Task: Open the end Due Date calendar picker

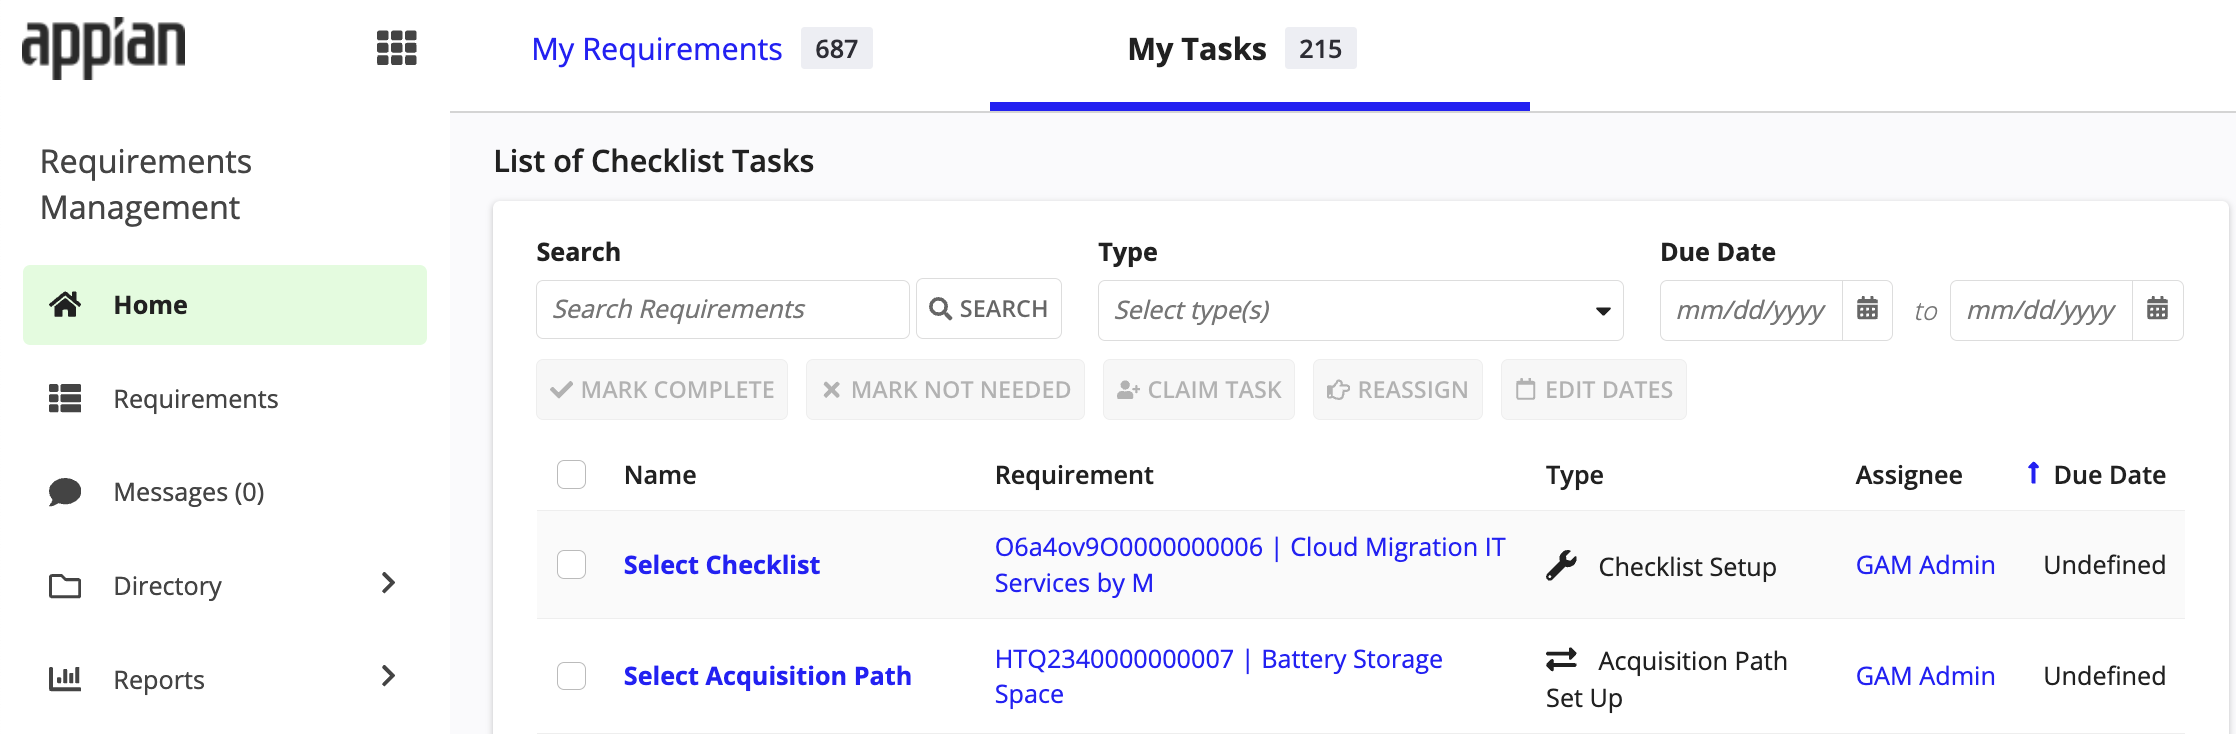Action: tap(2157, 309)
